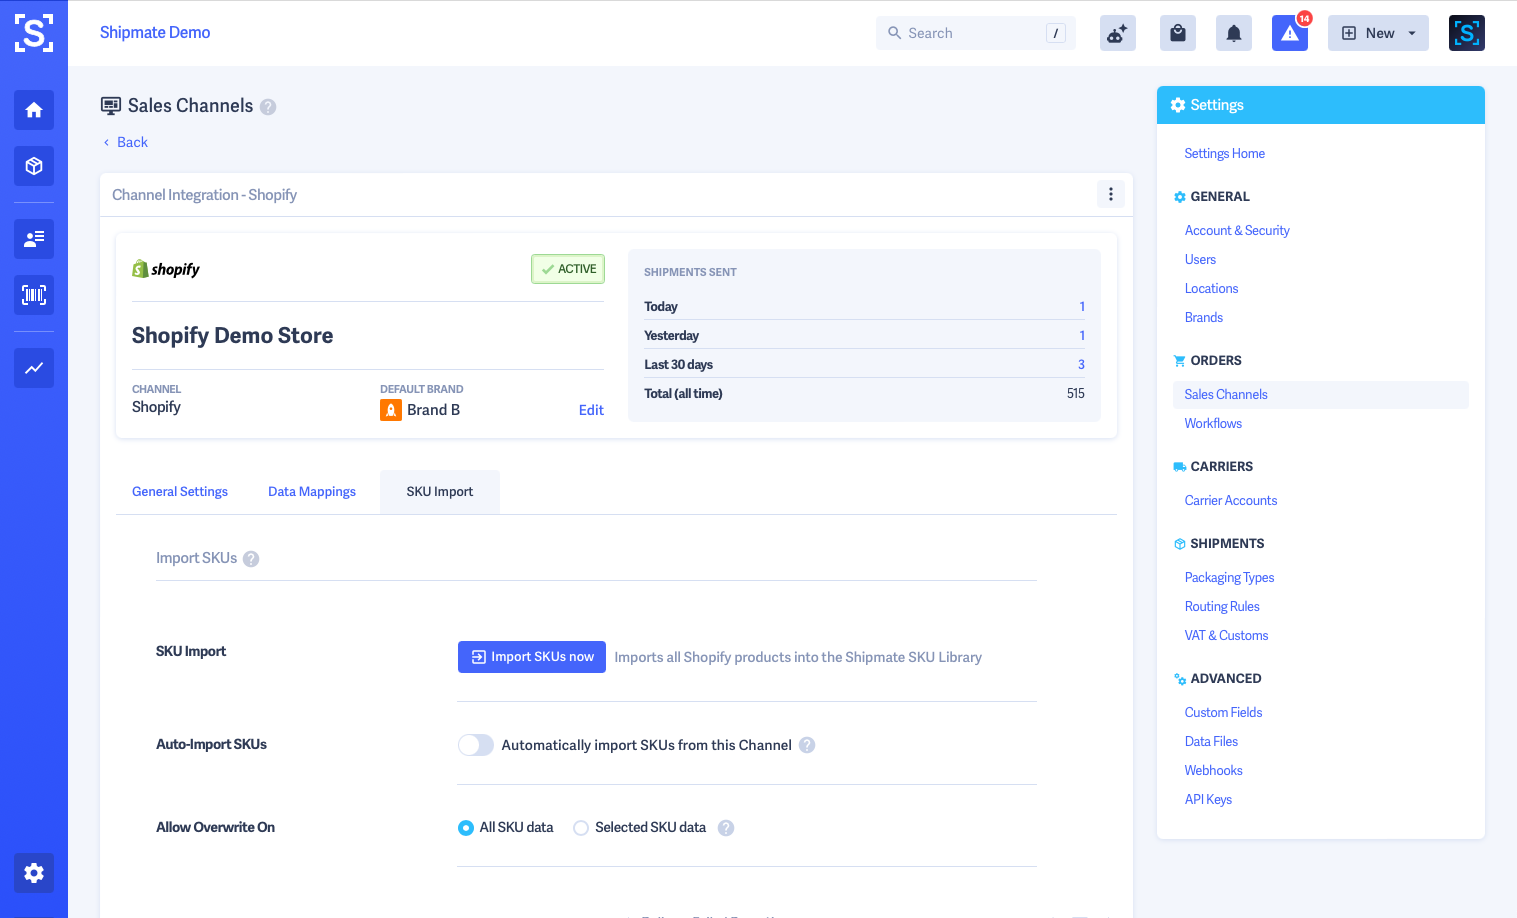Open VAT & Customs settings
This screenshot has height=918, width=1517.
1226,636
